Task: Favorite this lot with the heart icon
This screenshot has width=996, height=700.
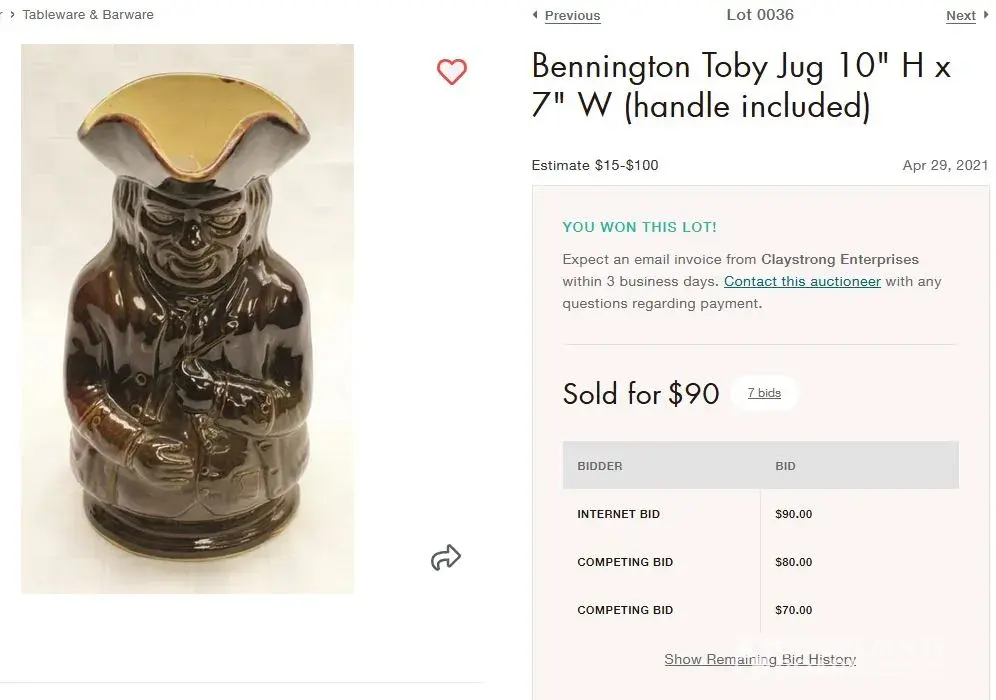Action: [x=452, y=72]
